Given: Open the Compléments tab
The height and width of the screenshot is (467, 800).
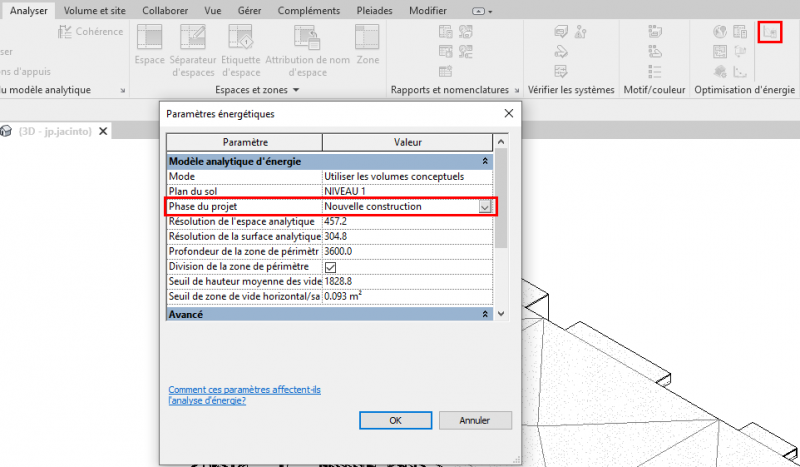Looking at the screenshot, I should point(309,10).
